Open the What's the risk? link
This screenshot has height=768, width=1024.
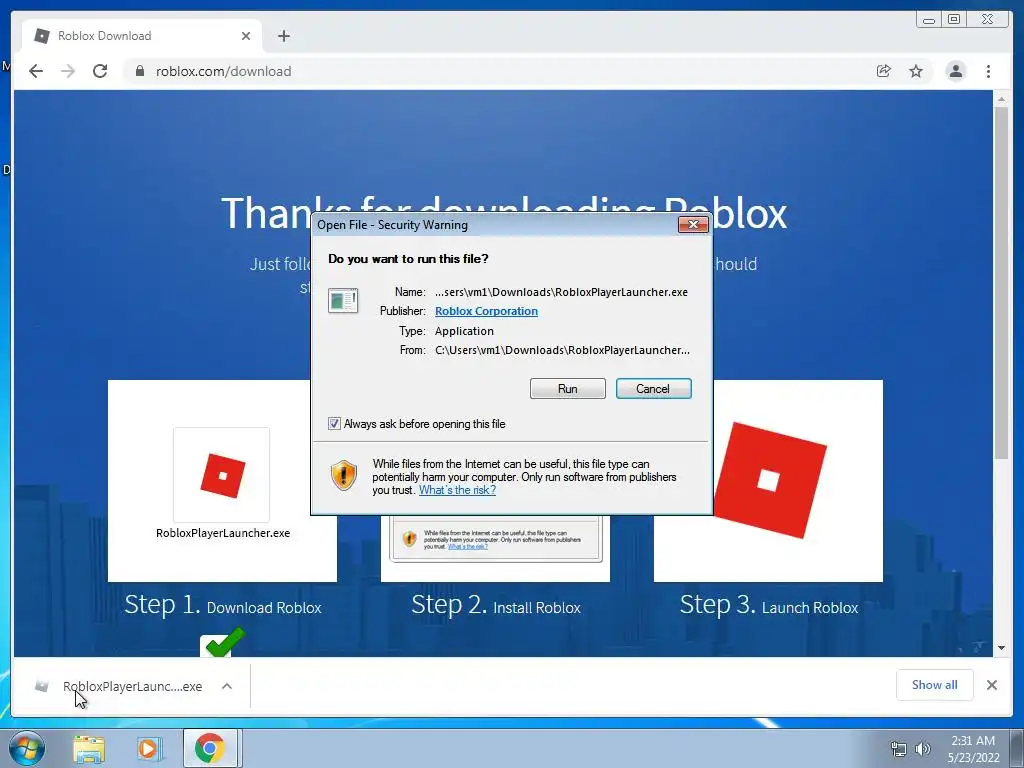[x=457, y=490]
